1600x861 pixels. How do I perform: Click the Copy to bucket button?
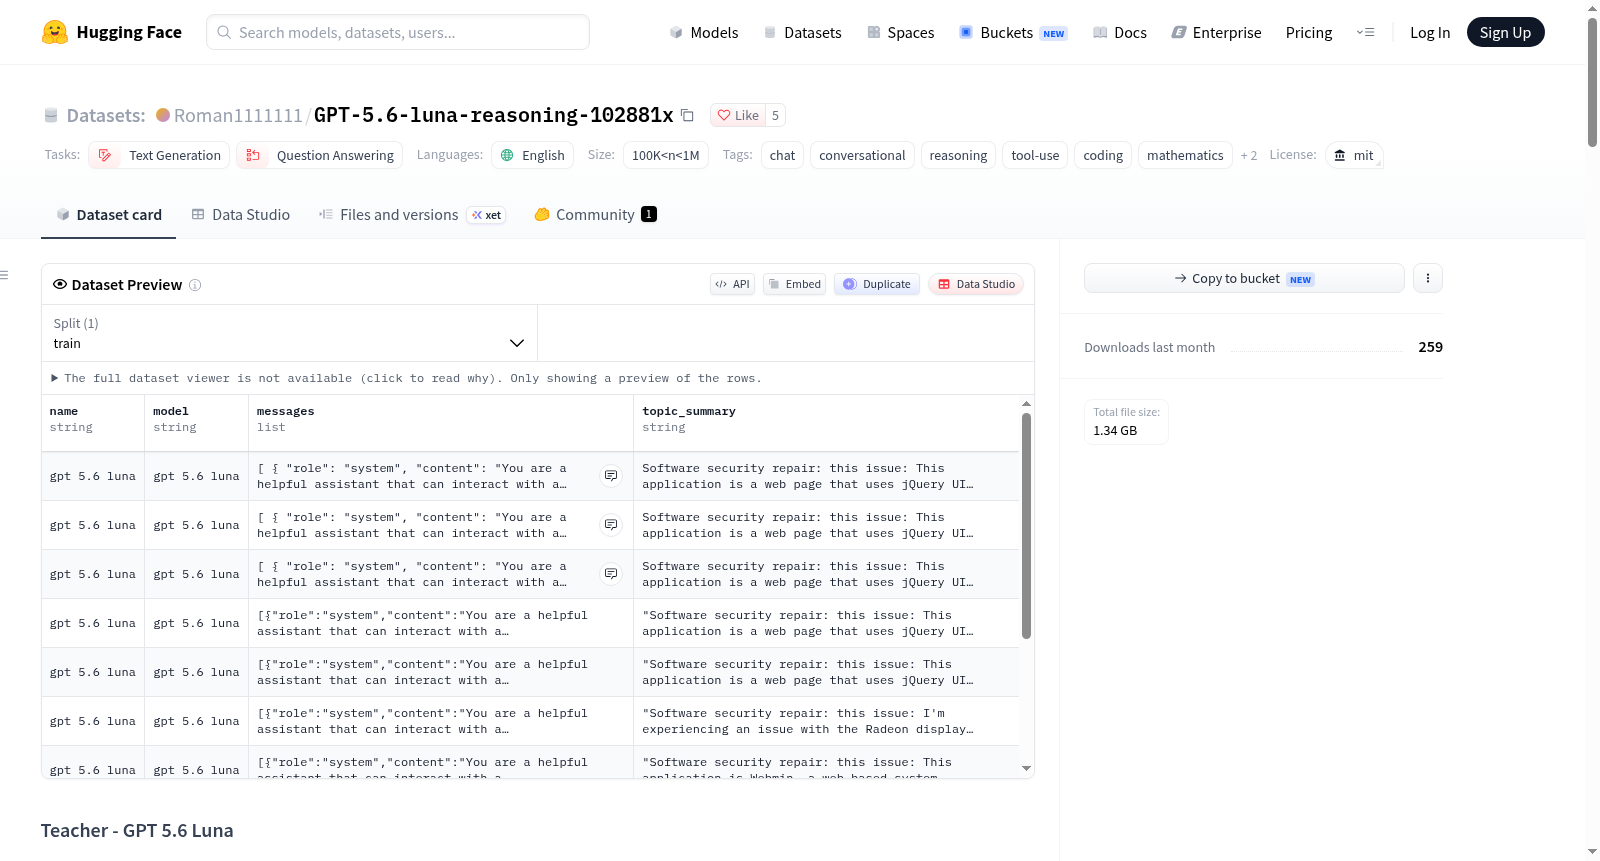[x=1244, y=278]
